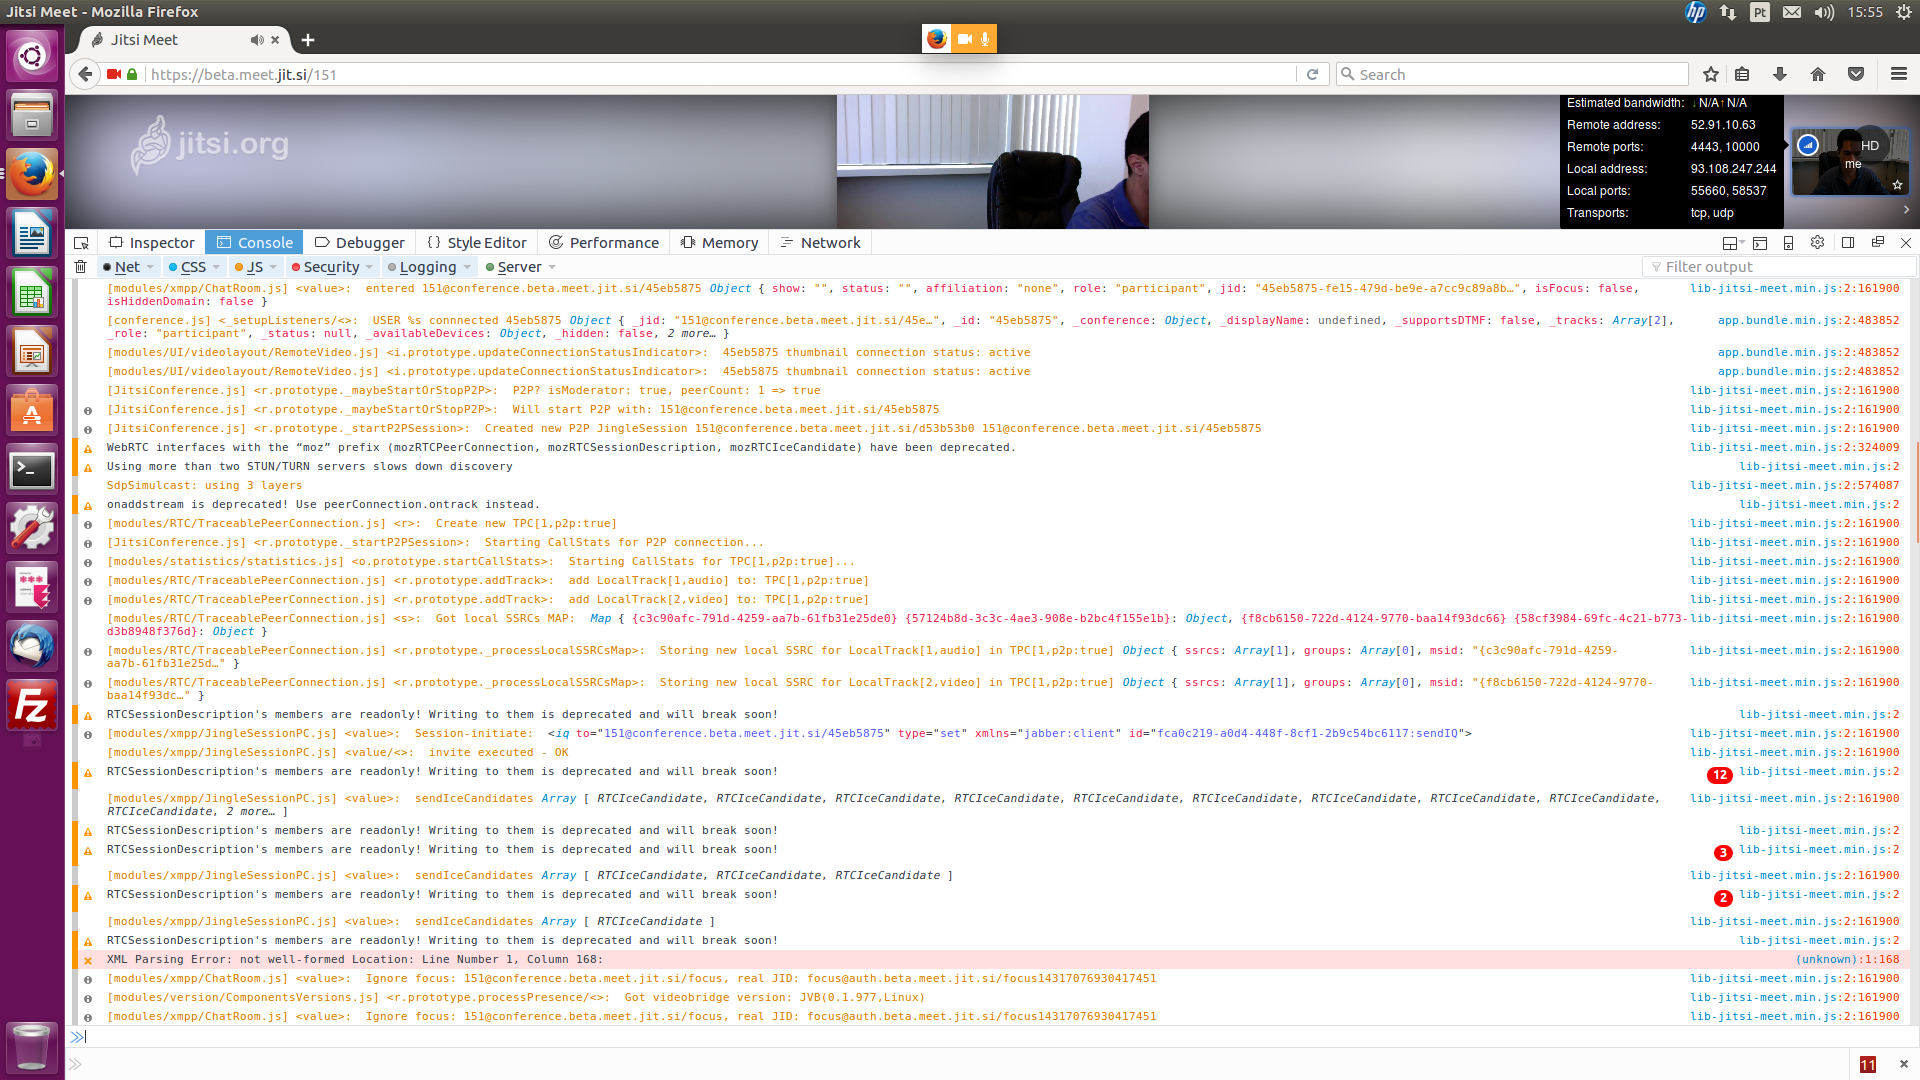Expand the Server filter dropdown arrow

coord(552,267)
